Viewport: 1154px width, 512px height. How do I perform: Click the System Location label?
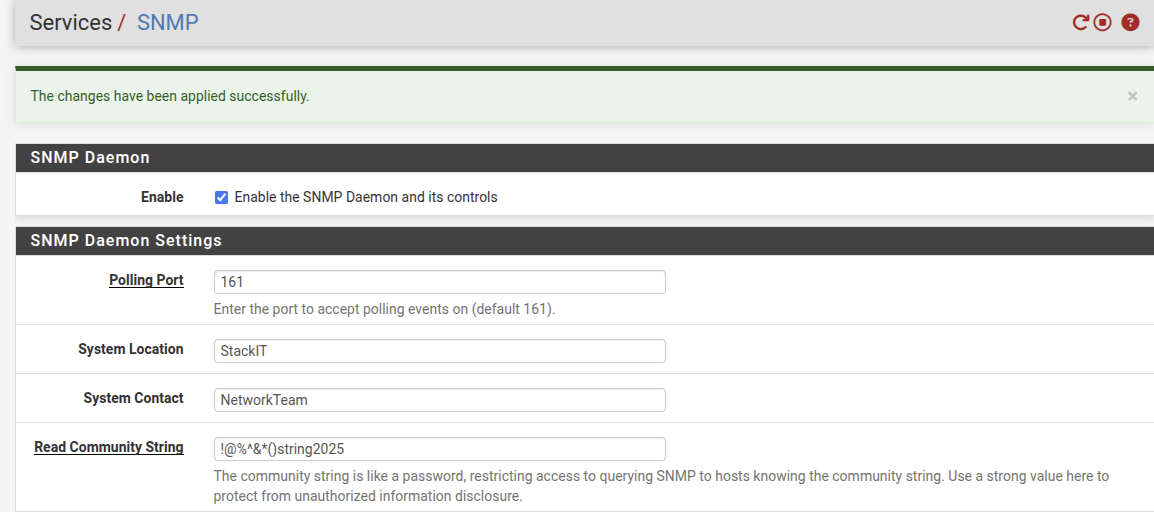pyautogui.click(x=131, y=349)
